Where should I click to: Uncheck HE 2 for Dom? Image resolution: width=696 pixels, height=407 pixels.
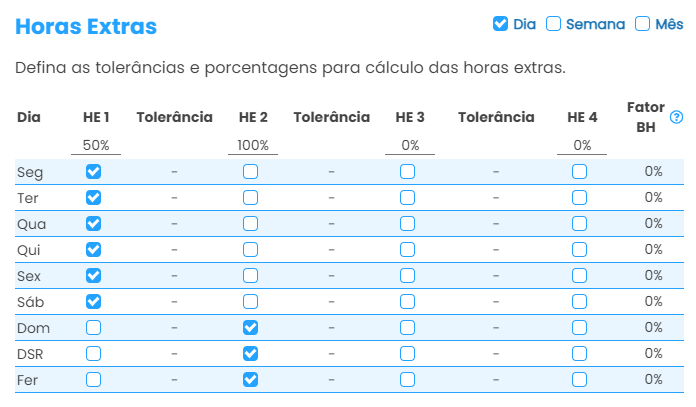(x=251, y=327)
